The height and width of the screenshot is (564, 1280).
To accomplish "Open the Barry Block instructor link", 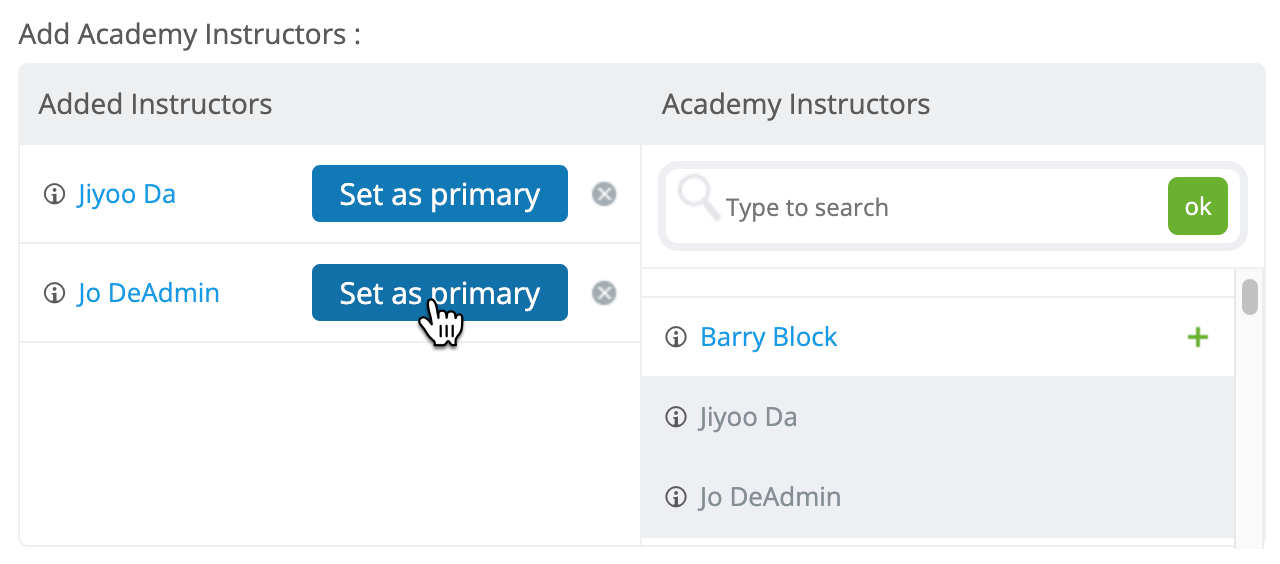I will 769,337.
